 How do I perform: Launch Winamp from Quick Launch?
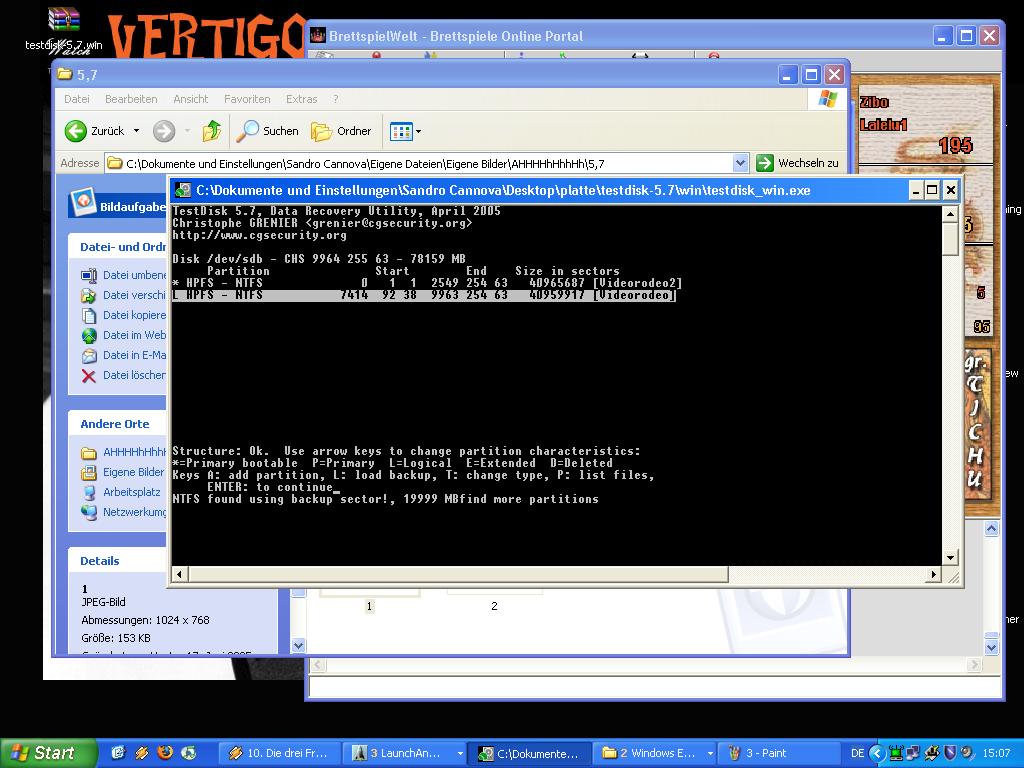[x=142, y=753]
